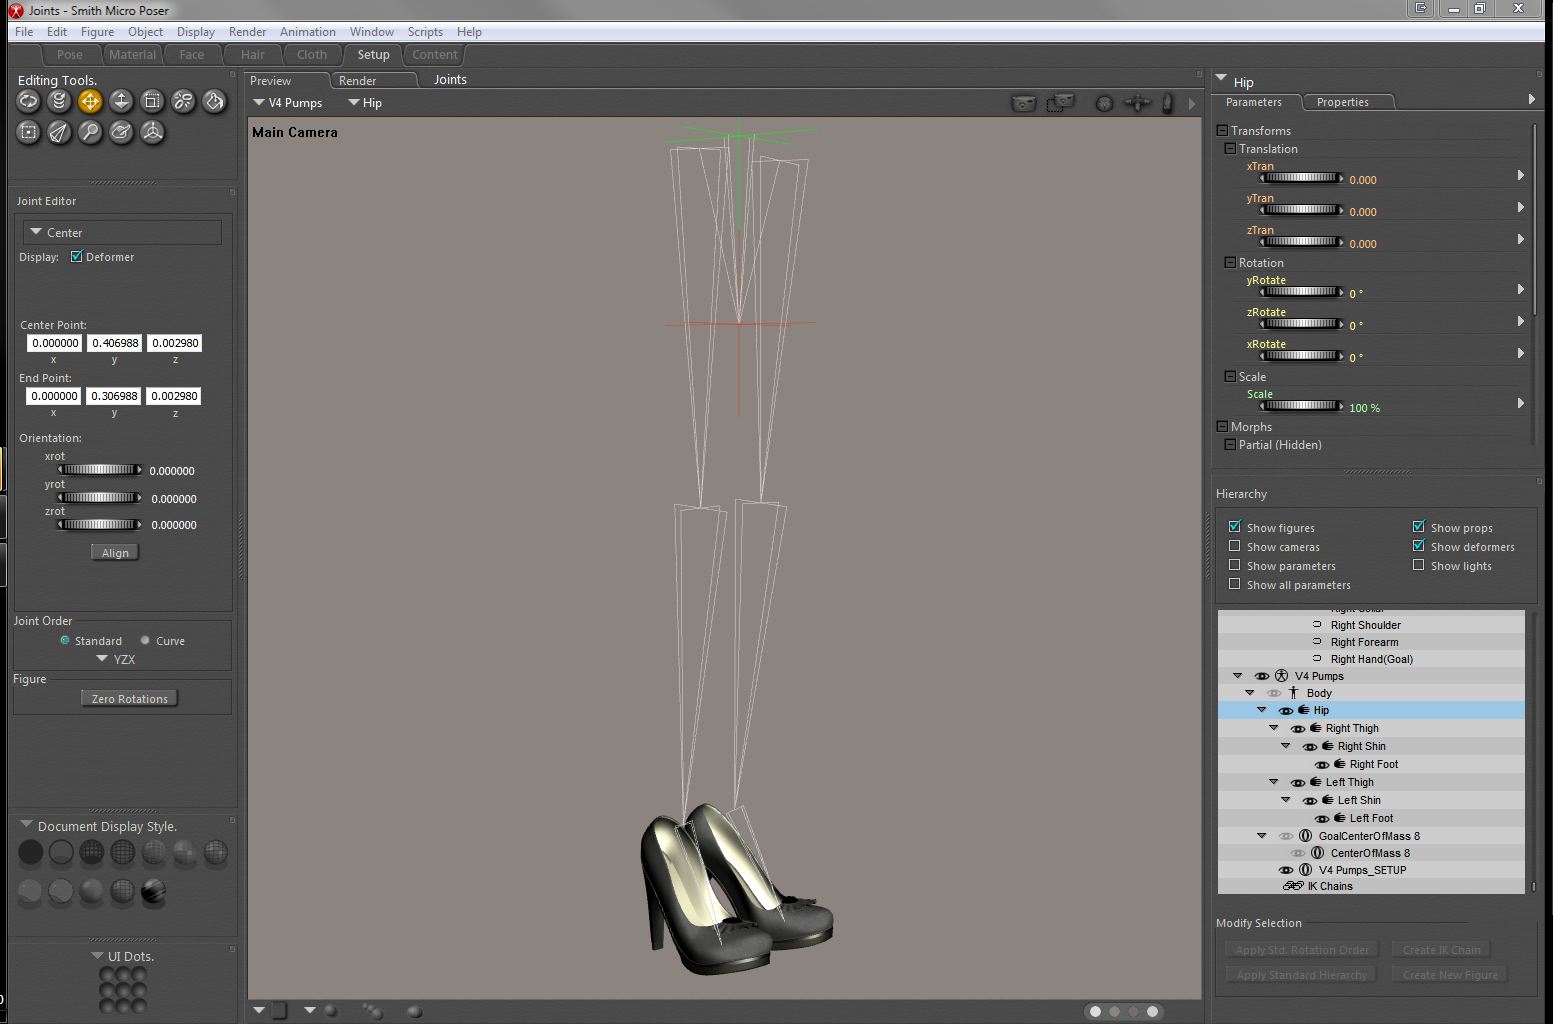Collapse the Transforms parameter group
Viewport: 1553px width, 1024px height.
1222,130
